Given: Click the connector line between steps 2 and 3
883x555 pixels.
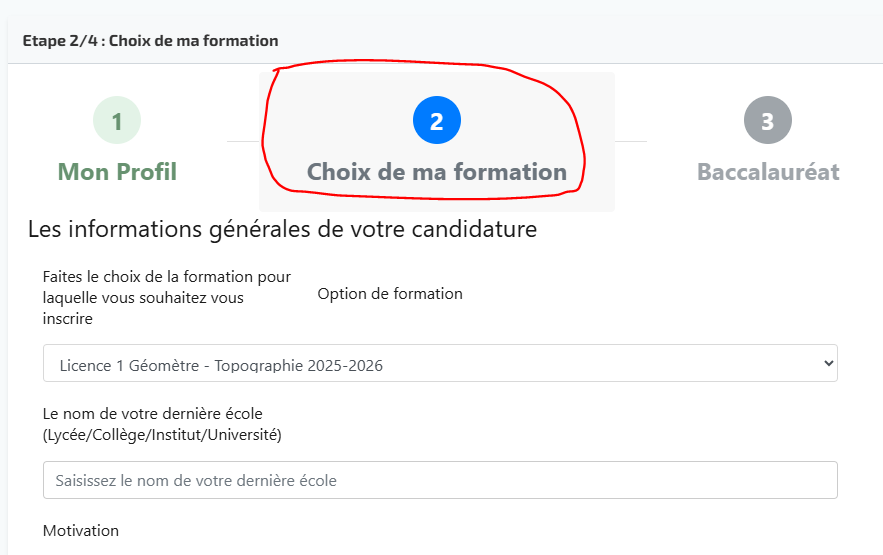Looking at the screenshot, I should pos(631,141).
